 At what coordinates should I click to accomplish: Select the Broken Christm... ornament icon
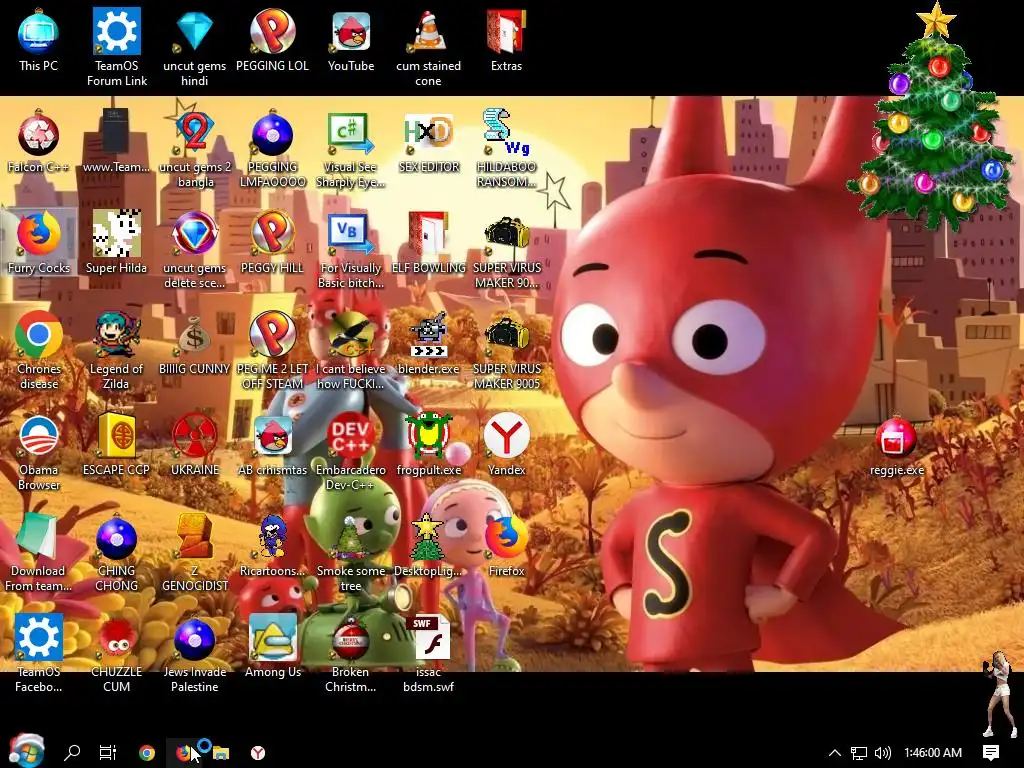coord(351,654)
